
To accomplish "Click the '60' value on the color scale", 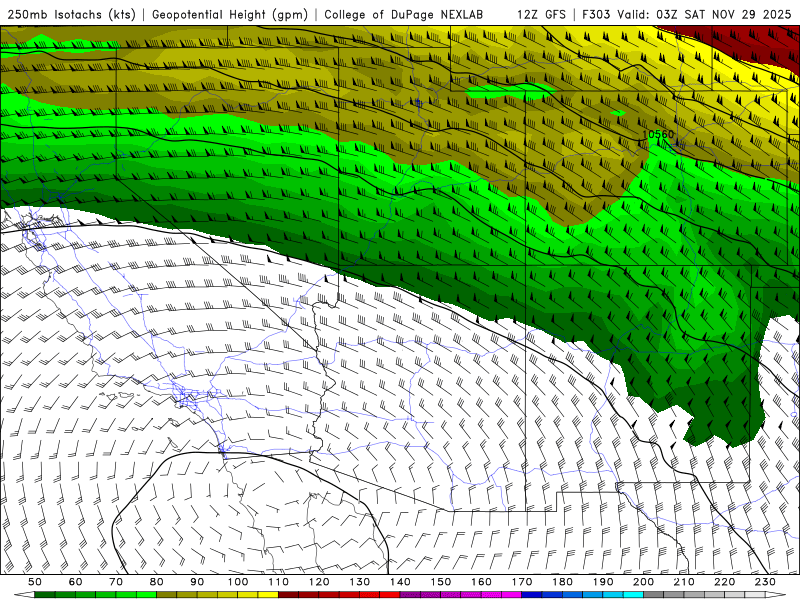I will (76, 582).
